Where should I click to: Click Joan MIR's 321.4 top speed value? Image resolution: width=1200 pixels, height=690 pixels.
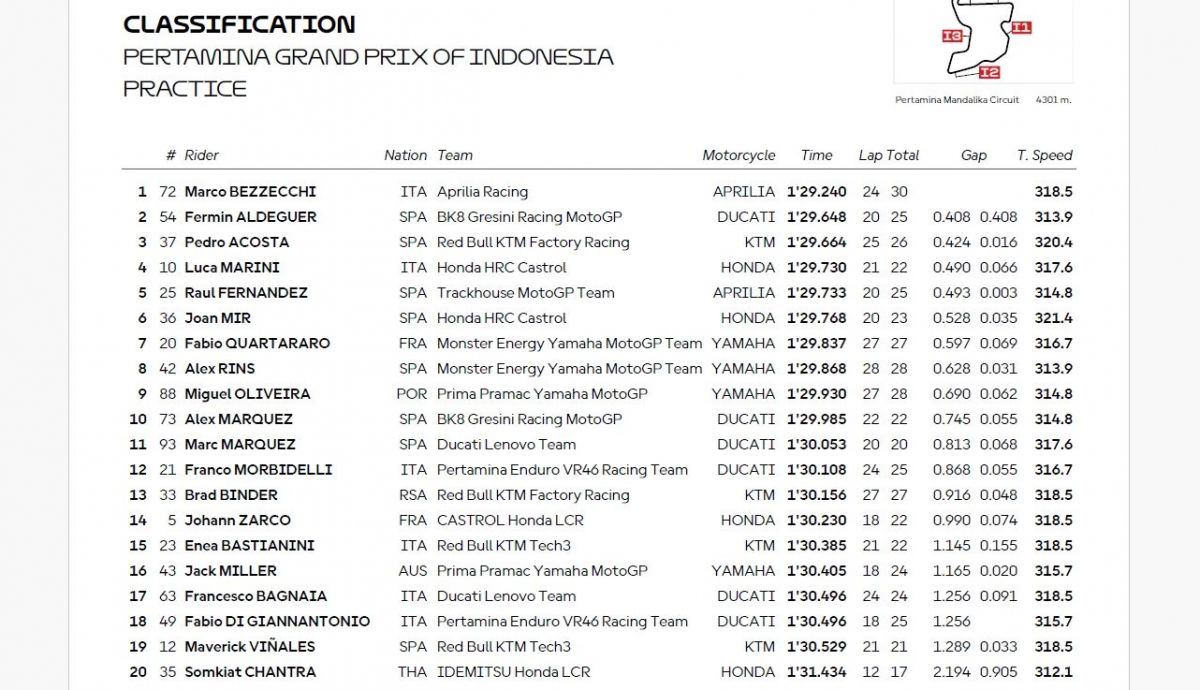coord(1052,318)
